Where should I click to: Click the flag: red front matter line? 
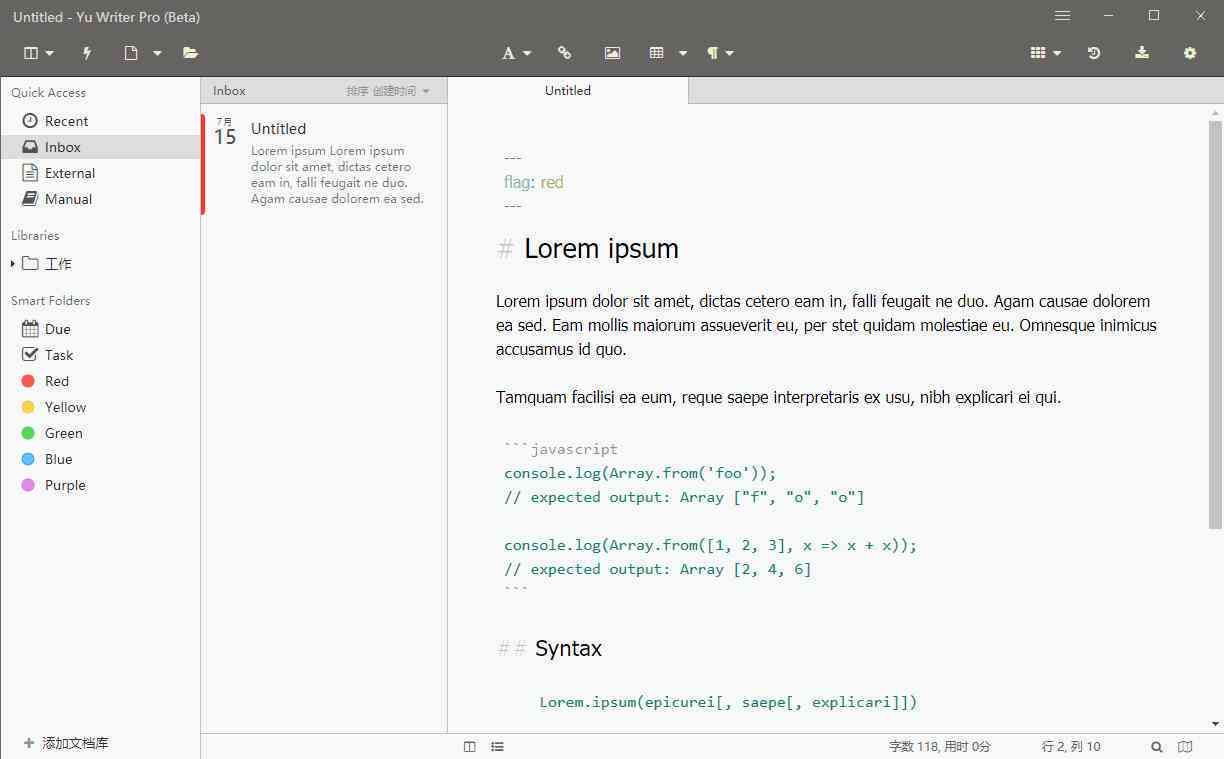pyautogui.click(x=534, y=182)
